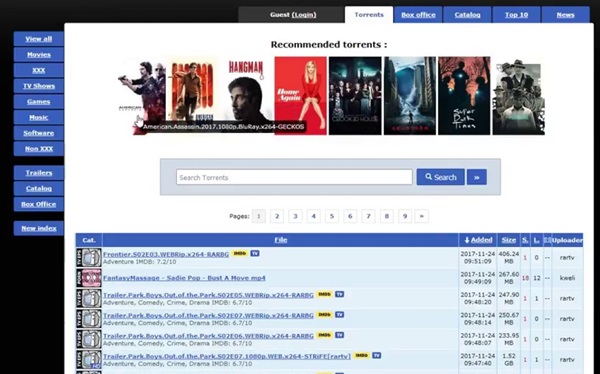This screenshot has height=374, width=600.
Task: Click the IMDB badge beside Frontier.S02E03
Action: click(240, 253)
